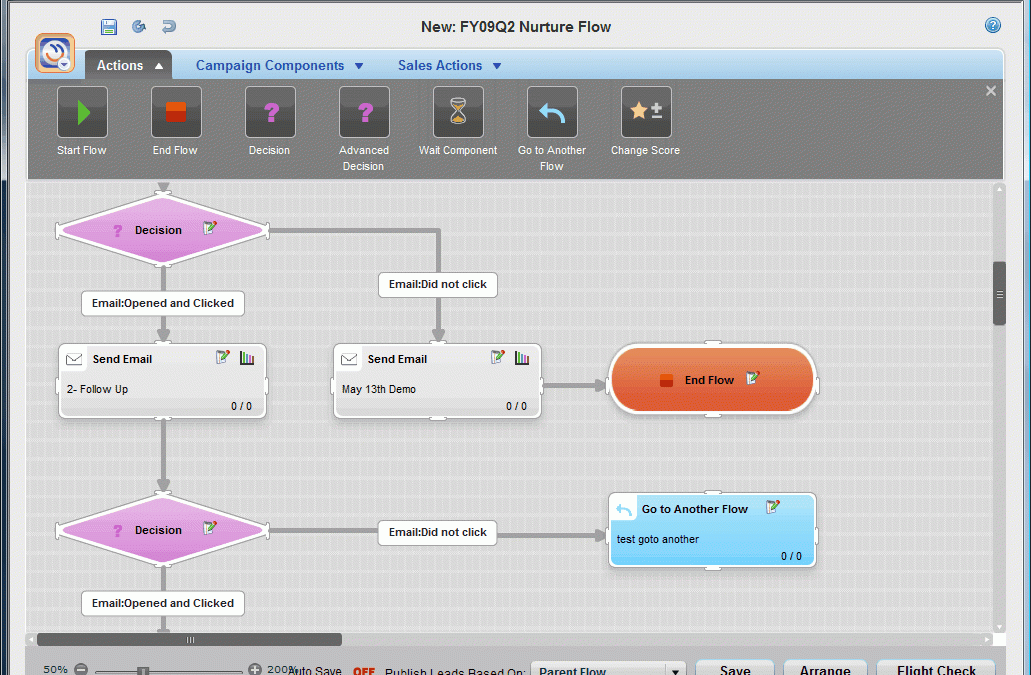This screenshot has height=675, width=1031.
Task: Click the undo arrow icon in header
Action: click(169, 26)
